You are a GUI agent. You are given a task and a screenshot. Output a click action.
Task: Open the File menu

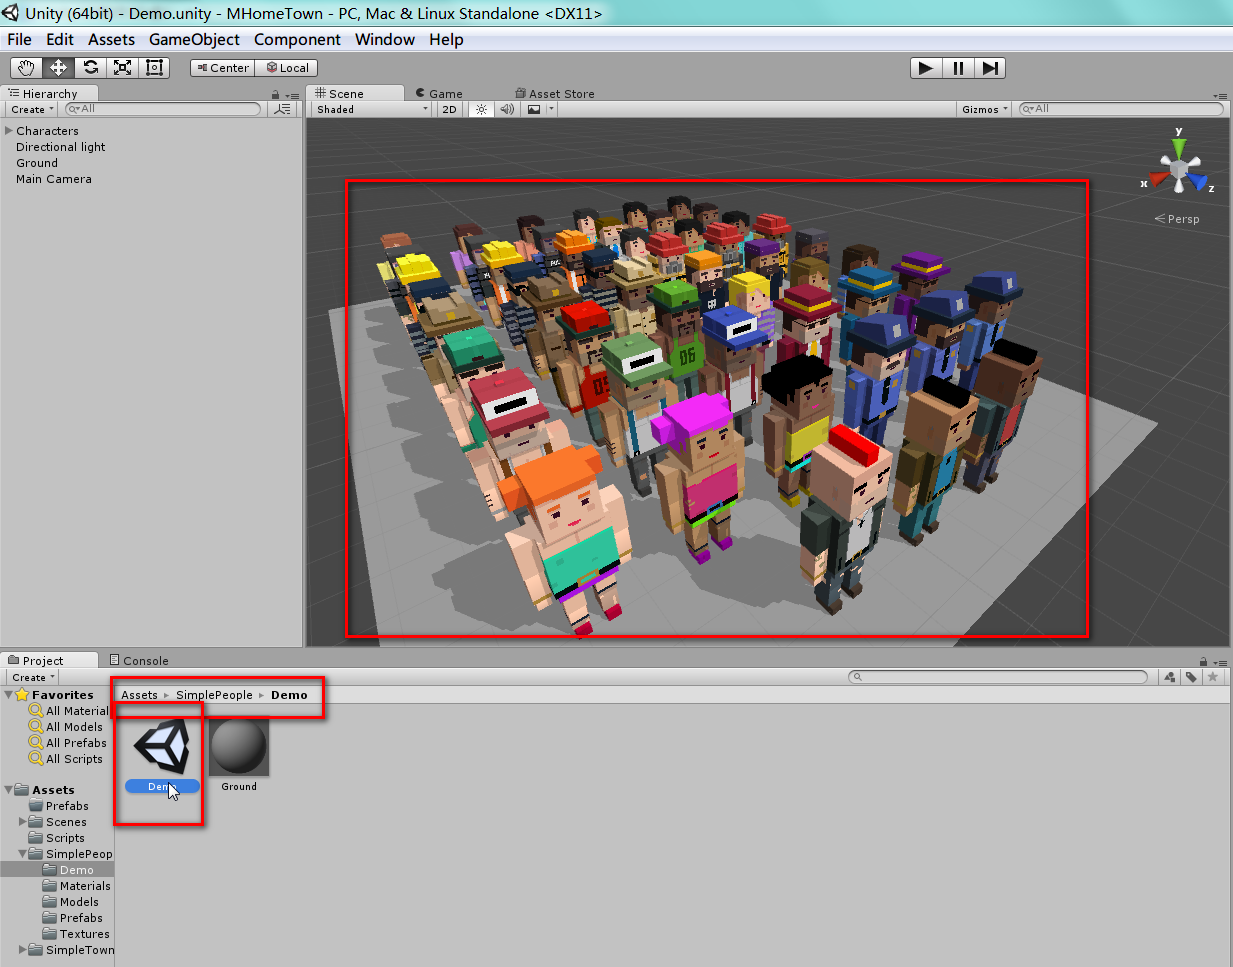[19, 39]
